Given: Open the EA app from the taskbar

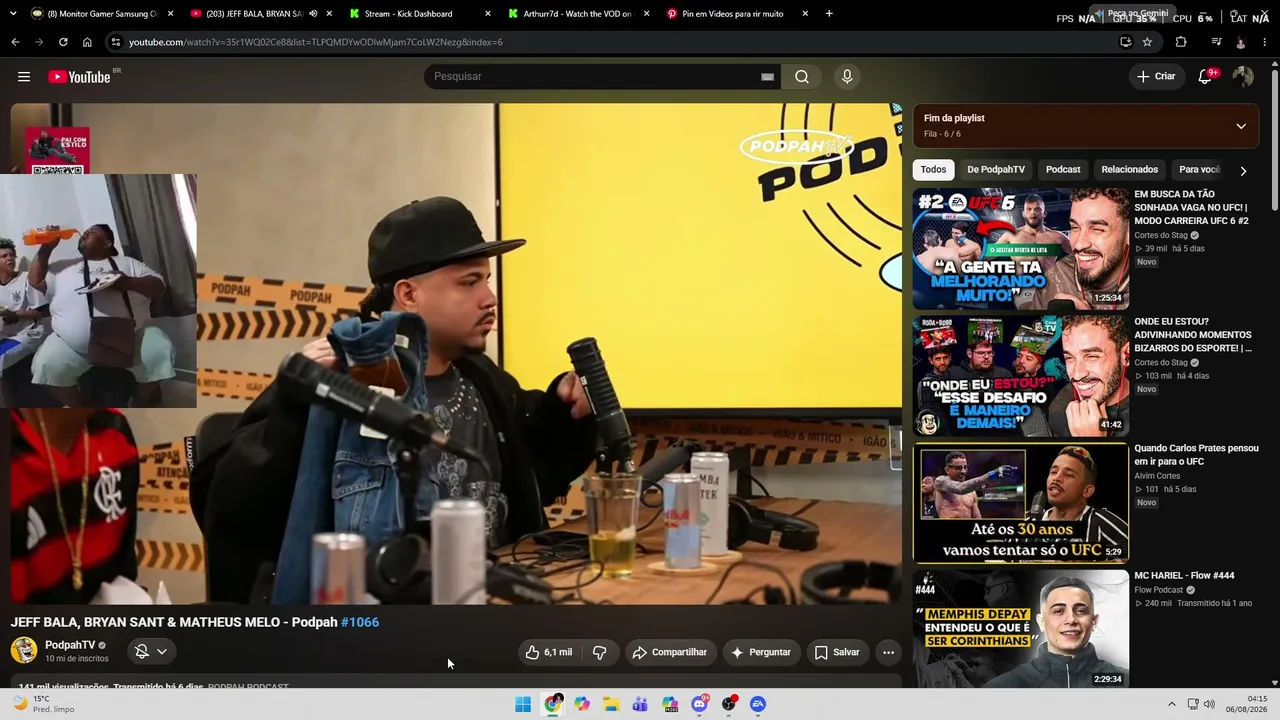Looking at the screenshot, I should coord(758,704).
